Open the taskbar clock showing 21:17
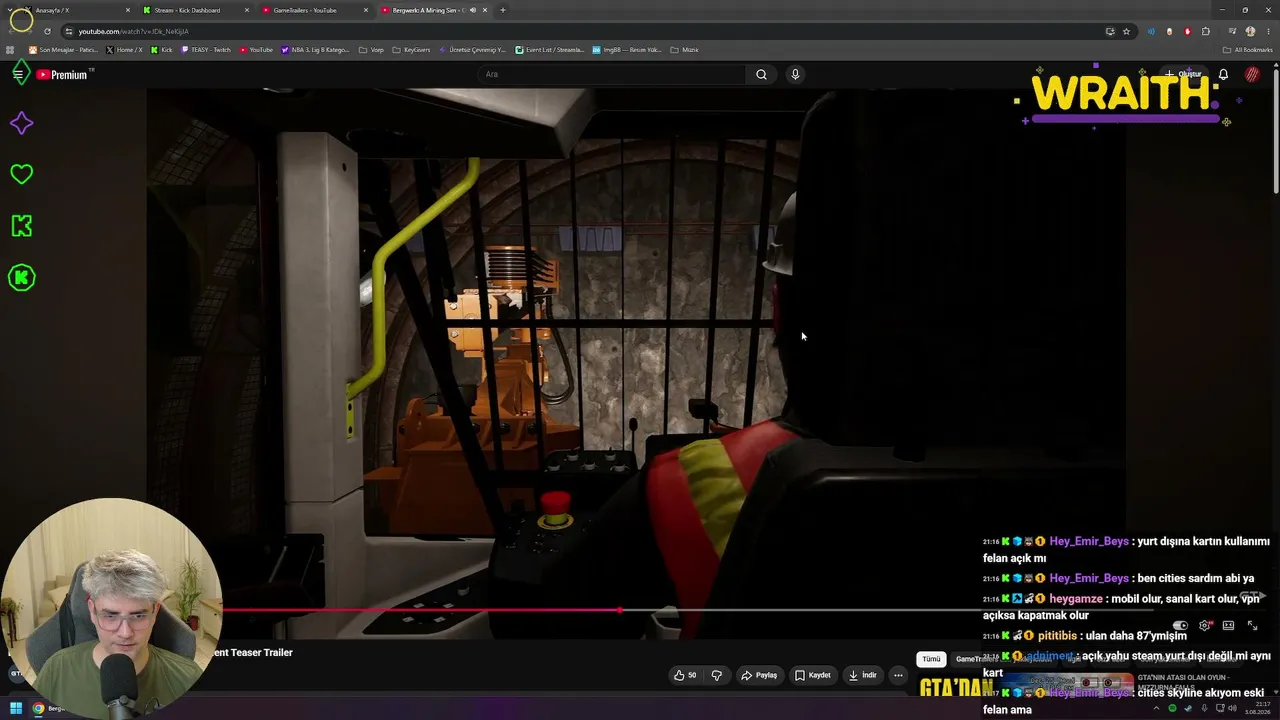This screenshot has width=1280, height=720. click(1260, 708)
